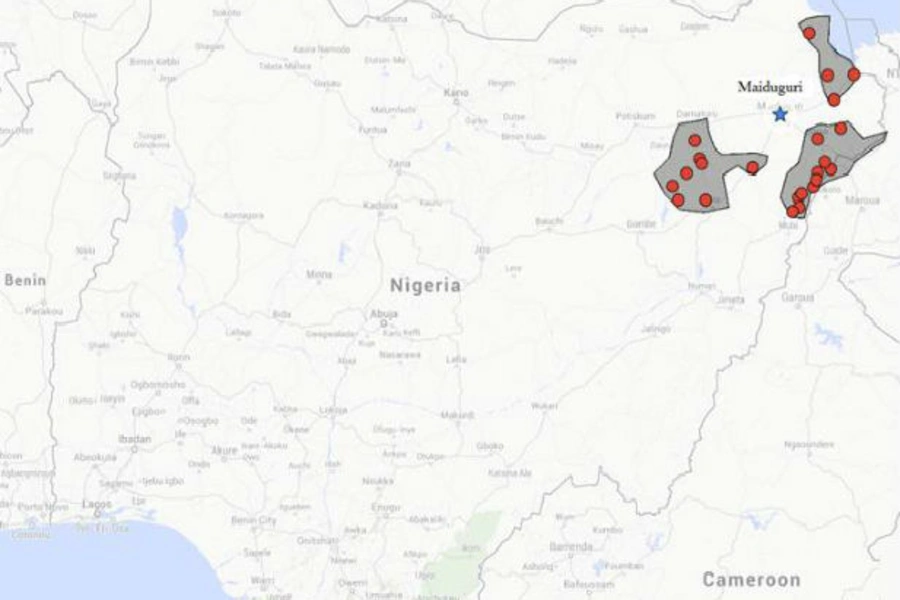Select the northernmost red marker near Lake Chad
Screen dimensions: 900x600
tap(809, 33)
